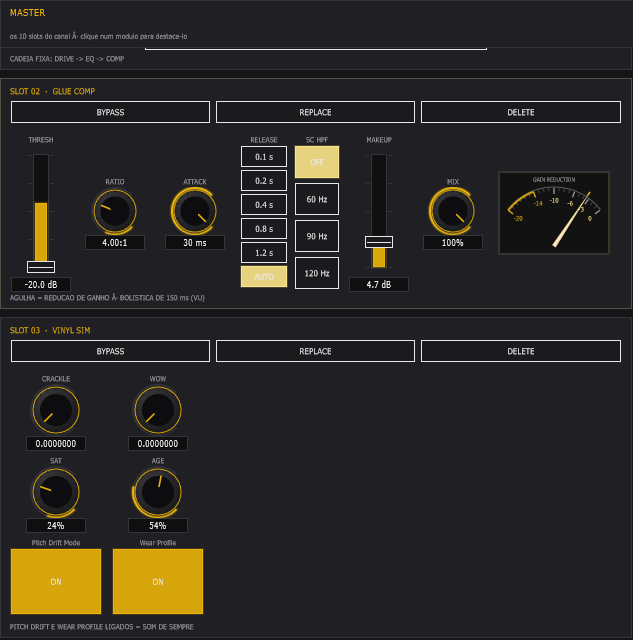
Task: Delete the Slot 03 Vinyl Sim module
Action: point(521,351)
